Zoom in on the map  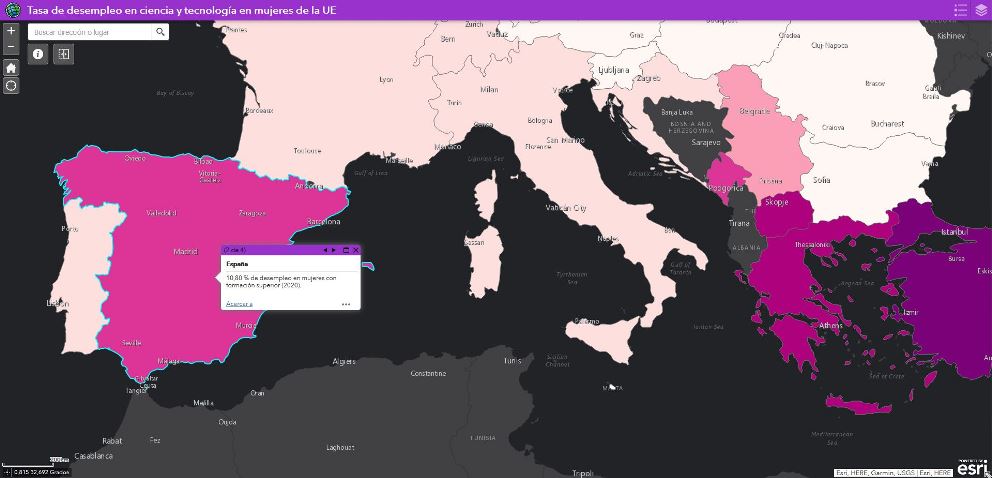pyautogui.click(x=11, y=32)
